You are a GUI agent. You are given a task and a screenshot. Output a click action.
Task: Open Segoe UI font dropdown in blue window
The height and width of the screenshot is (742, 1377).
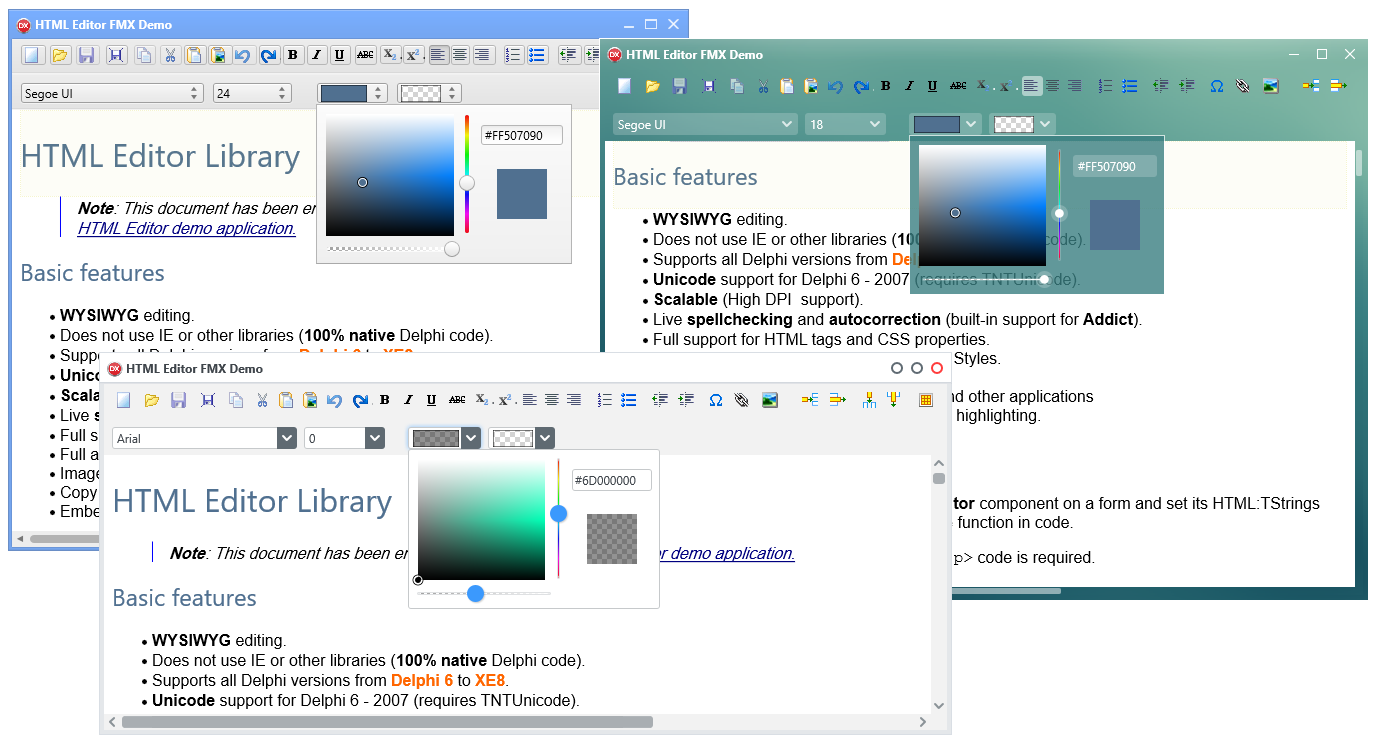point(112,93)
